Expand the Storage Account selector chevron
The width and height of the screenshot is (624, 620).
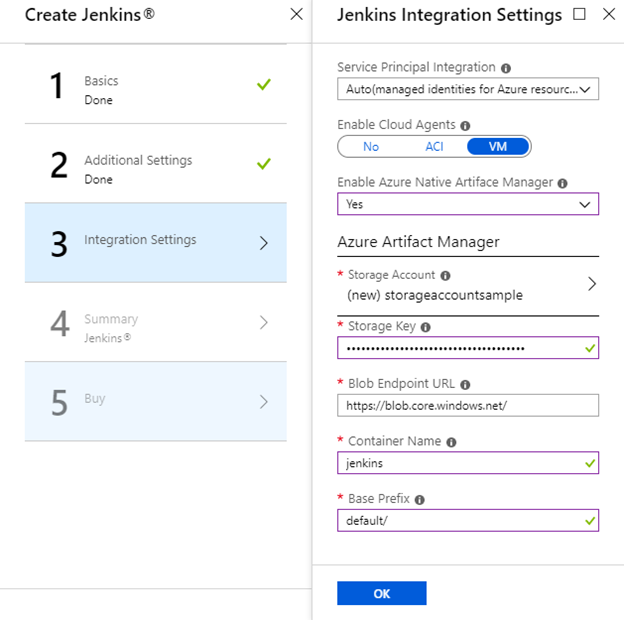pos(591,284)
